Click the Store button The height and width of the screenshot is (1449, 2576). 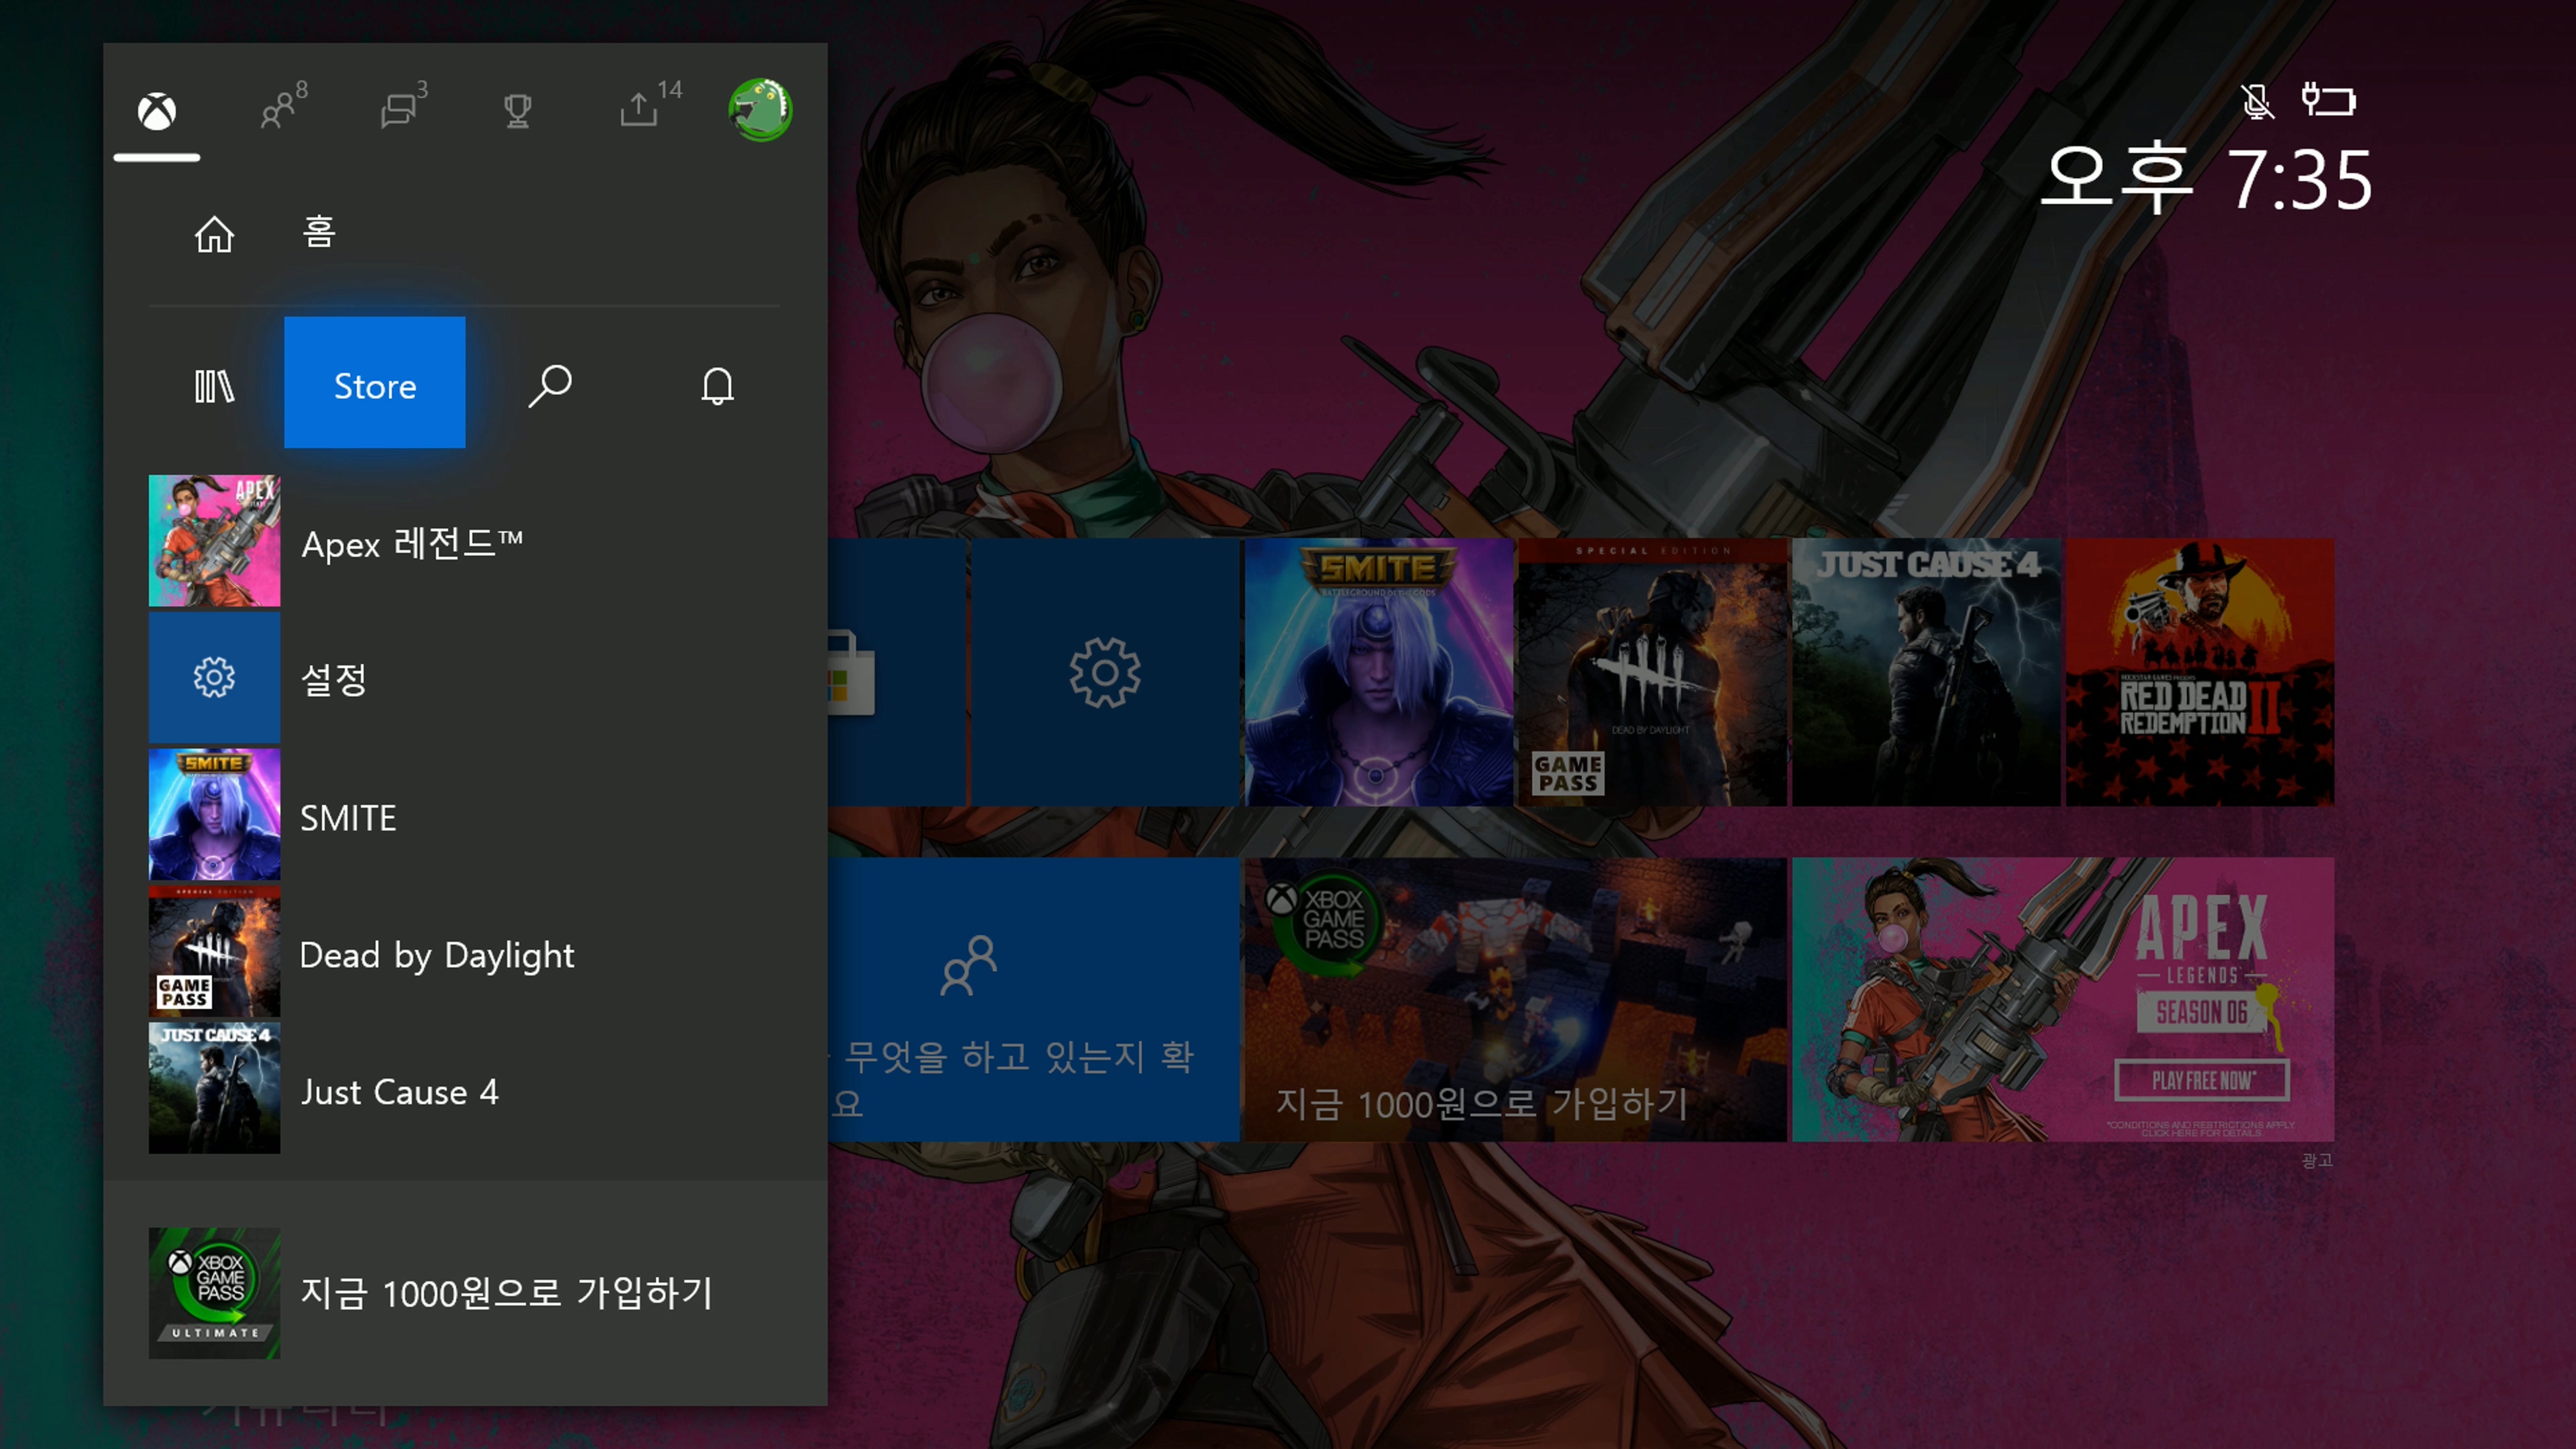pyautogui.click(x=375, y=382)
